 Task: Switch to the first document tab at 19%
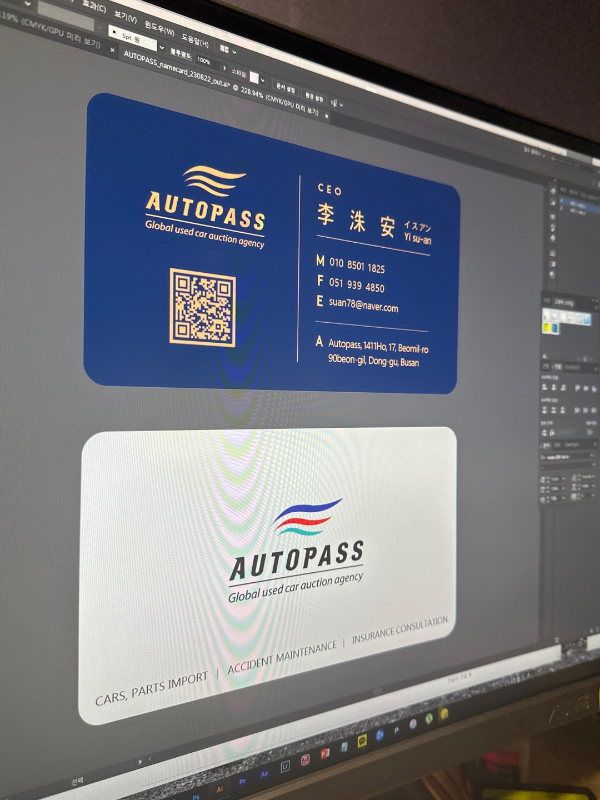point(50,29)
